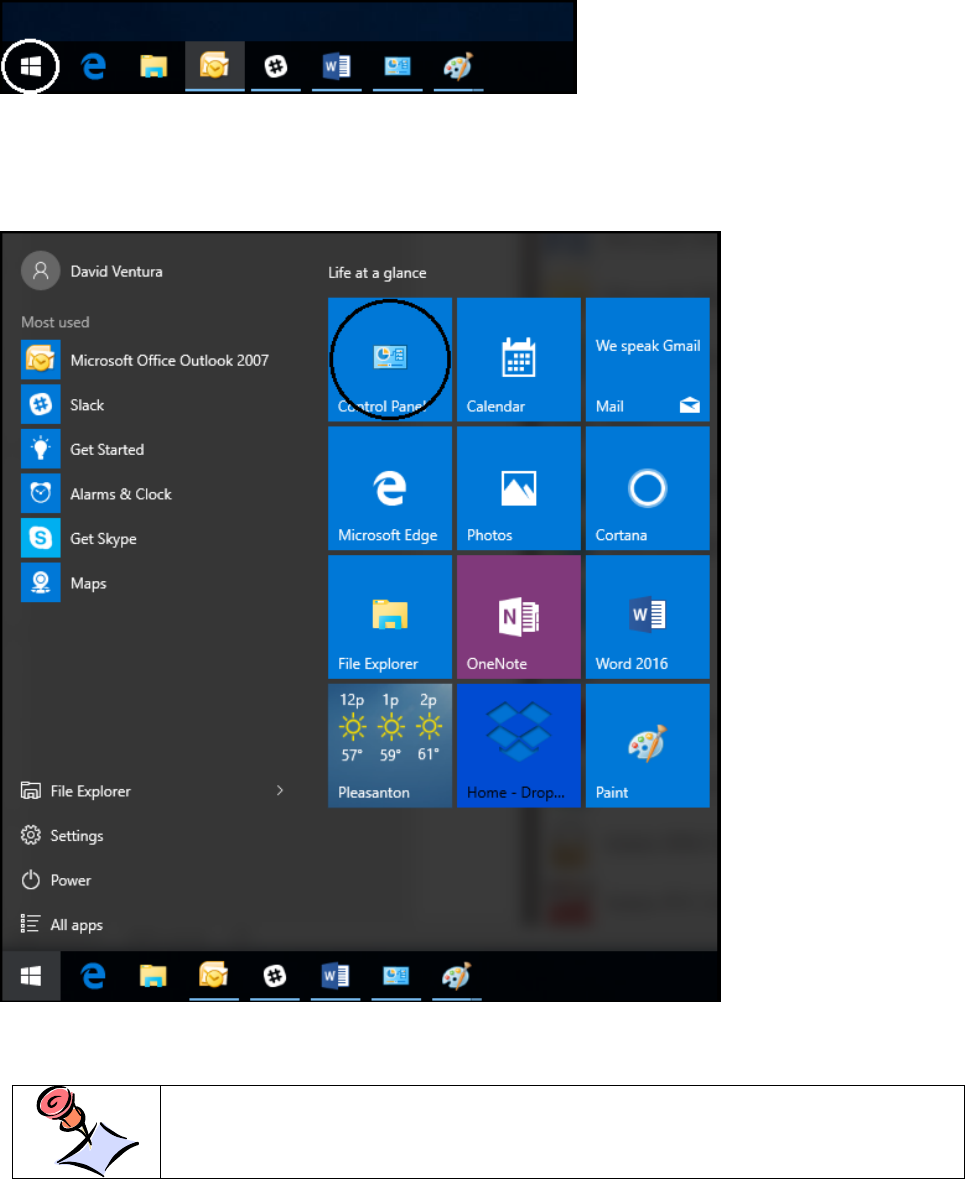Open File Explorer from the bottom taskbar

click(x=153, y=976)
